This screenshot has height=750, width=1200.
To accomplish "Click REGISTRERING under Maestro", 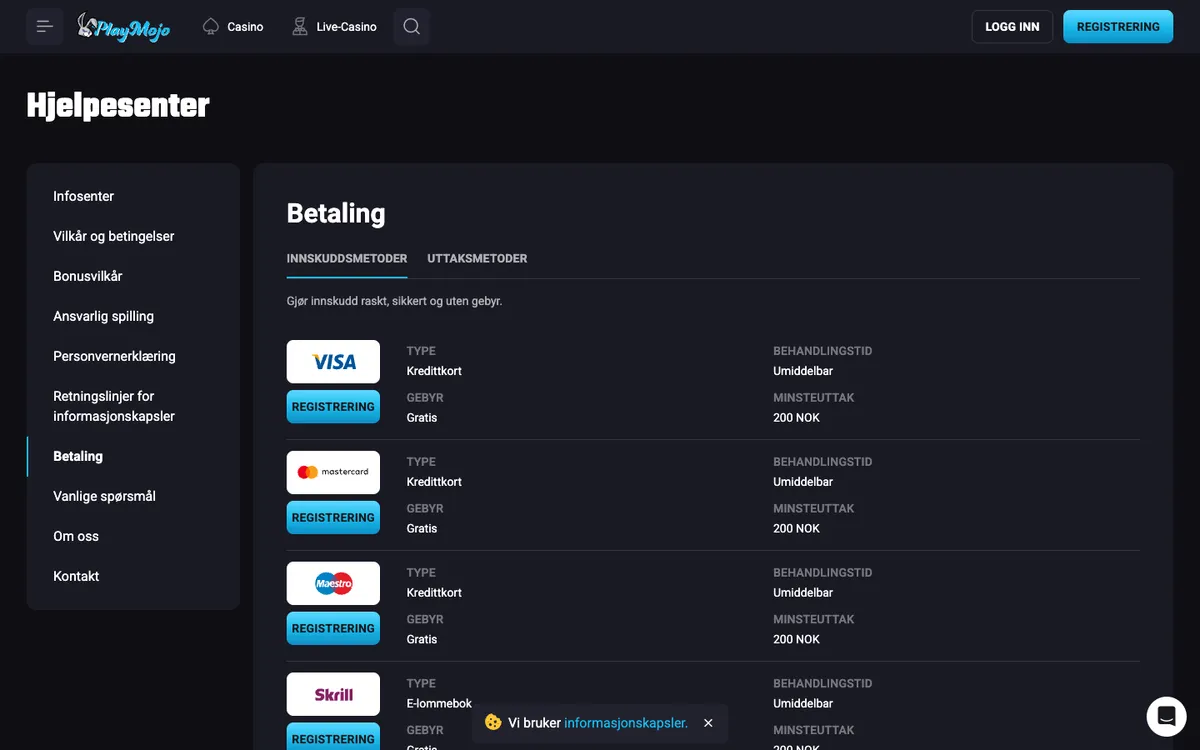I will pos(333,629).
